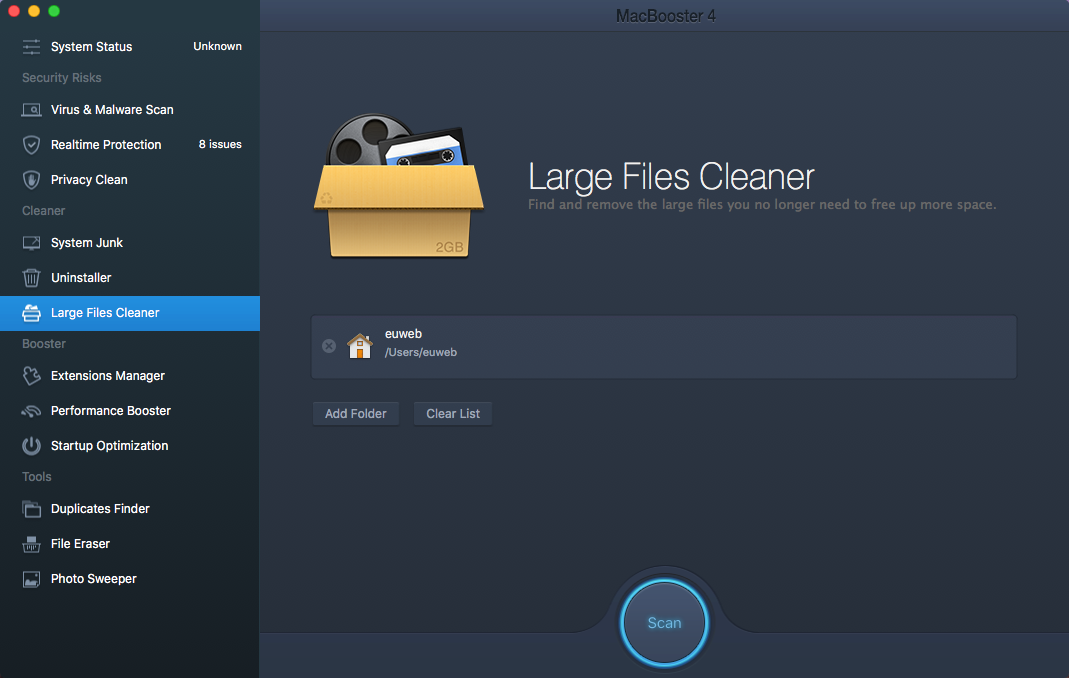Click the 'Find and remove the large files' description
The width and height of the screenshot is (1069, 678).
[x=762, y=205]
